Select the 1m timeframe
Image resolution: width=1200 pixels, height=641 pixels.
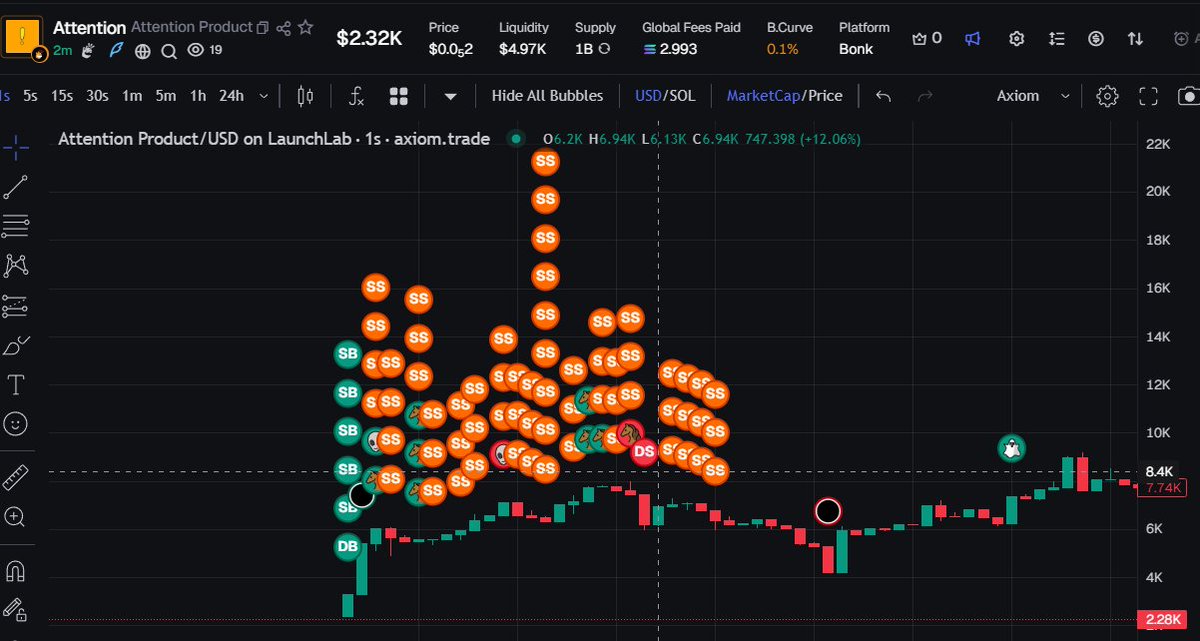[x=132, y=96]
